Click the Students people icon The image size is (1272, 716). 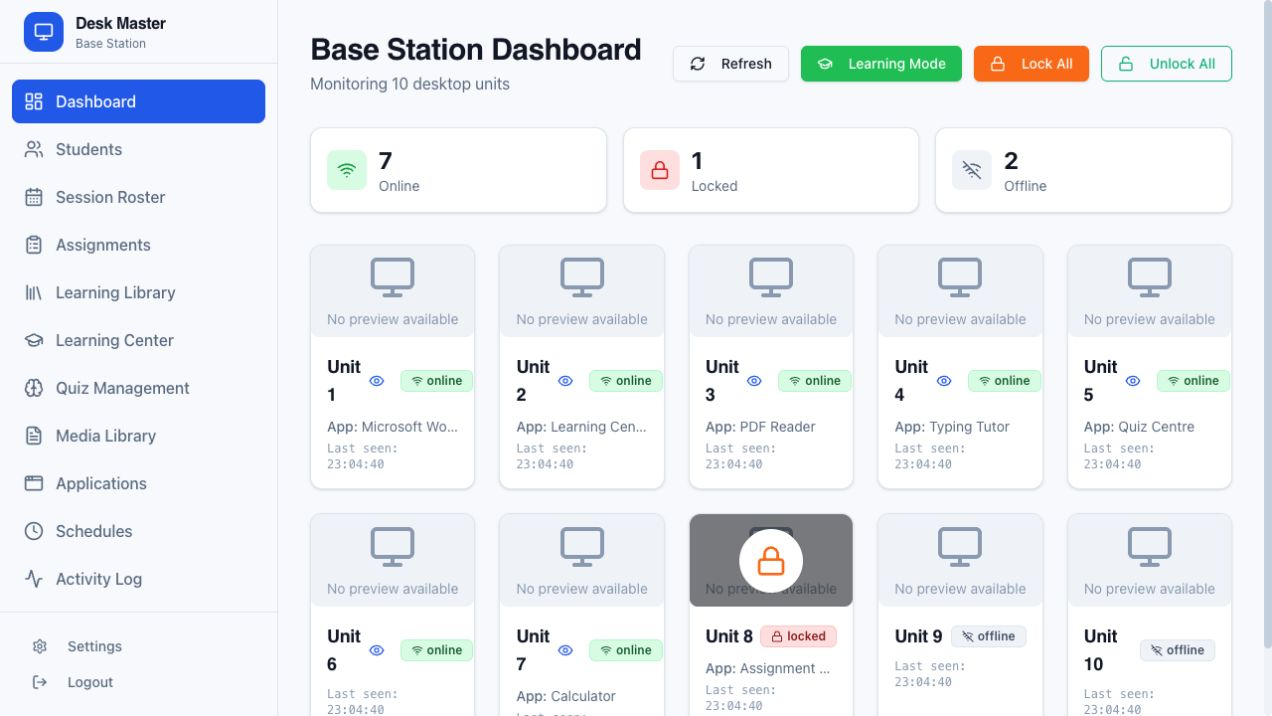pyautogui.click(x=34, y=149)
